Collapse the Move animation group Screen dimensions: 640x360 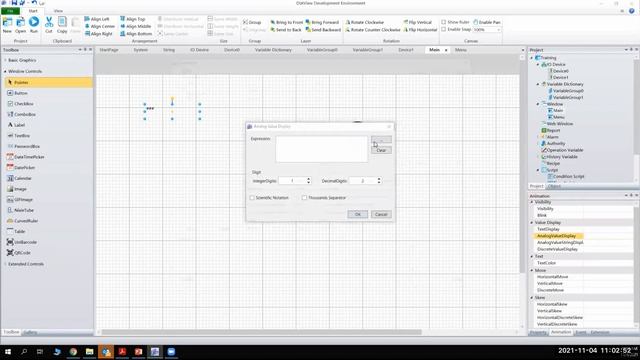pyautogui.click(x=532, y=270)
